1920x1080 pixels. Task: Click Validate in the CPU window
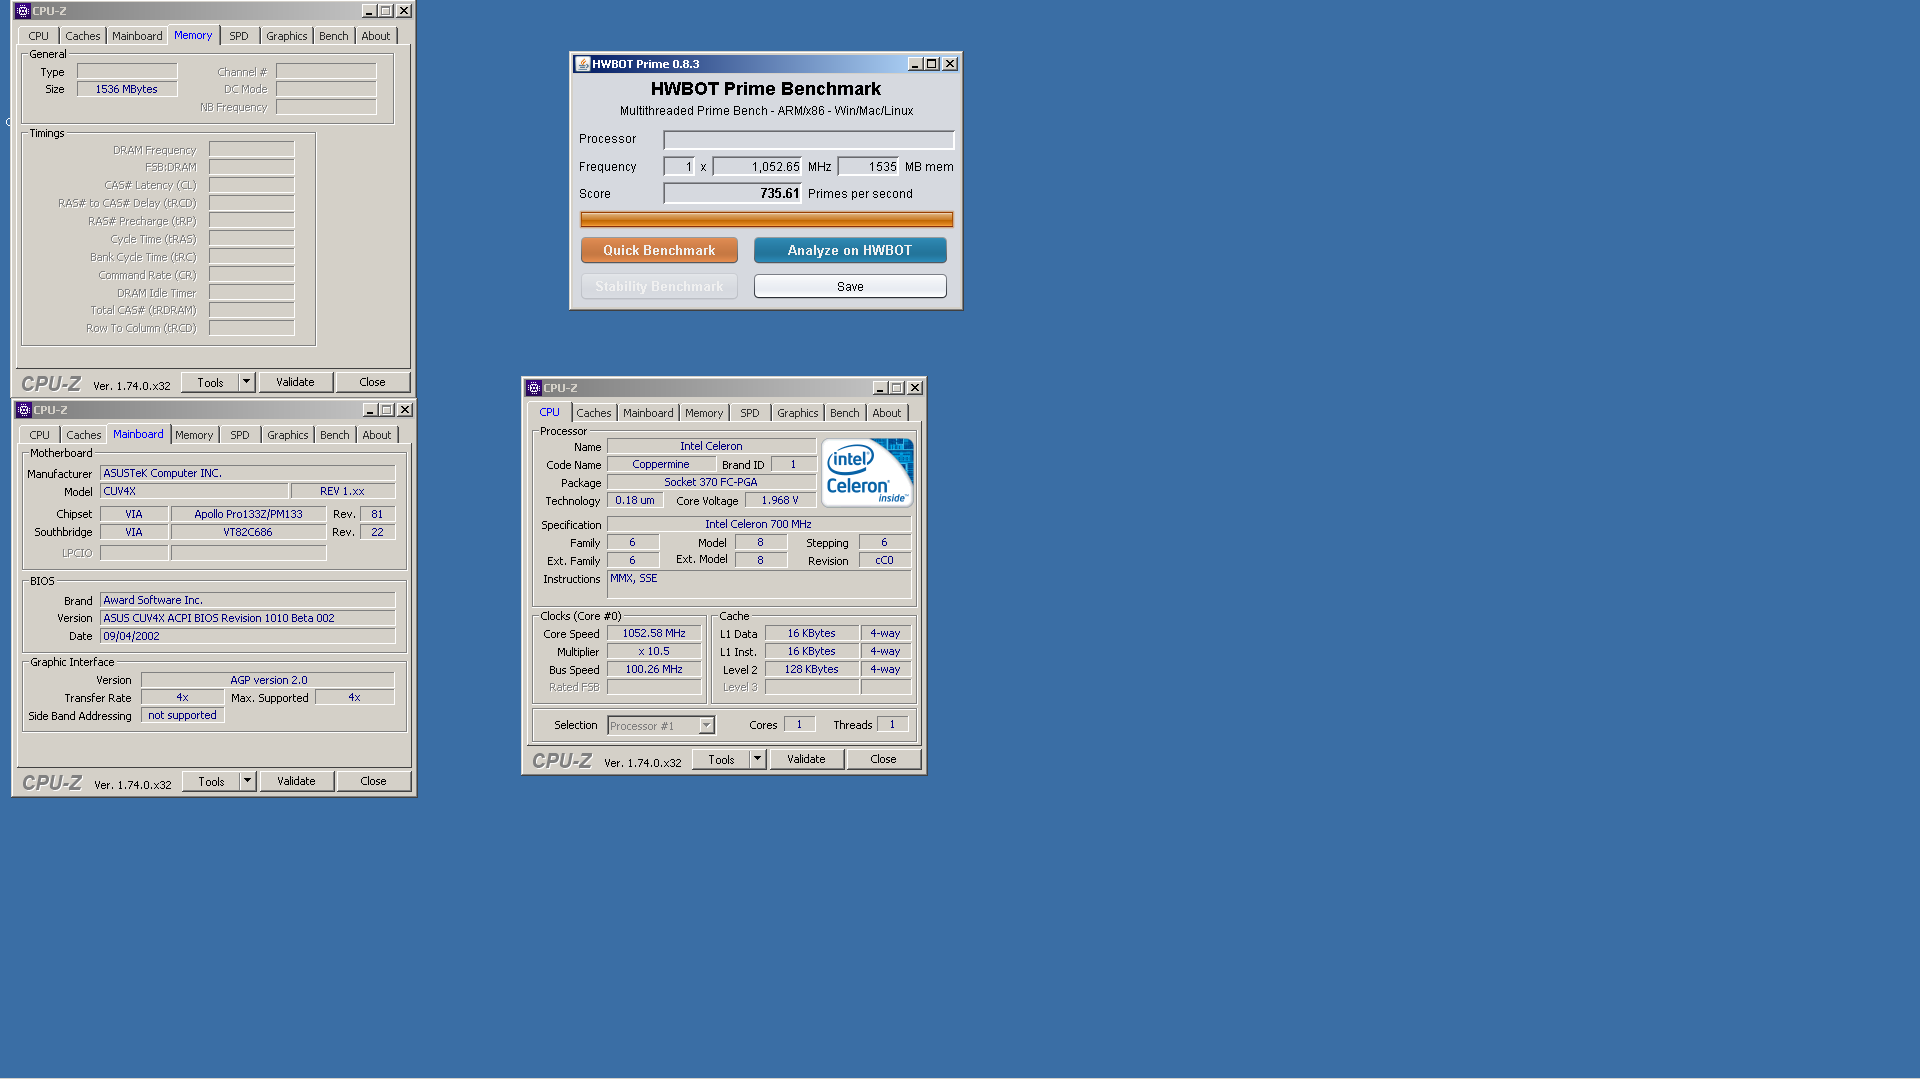point(806,759)
